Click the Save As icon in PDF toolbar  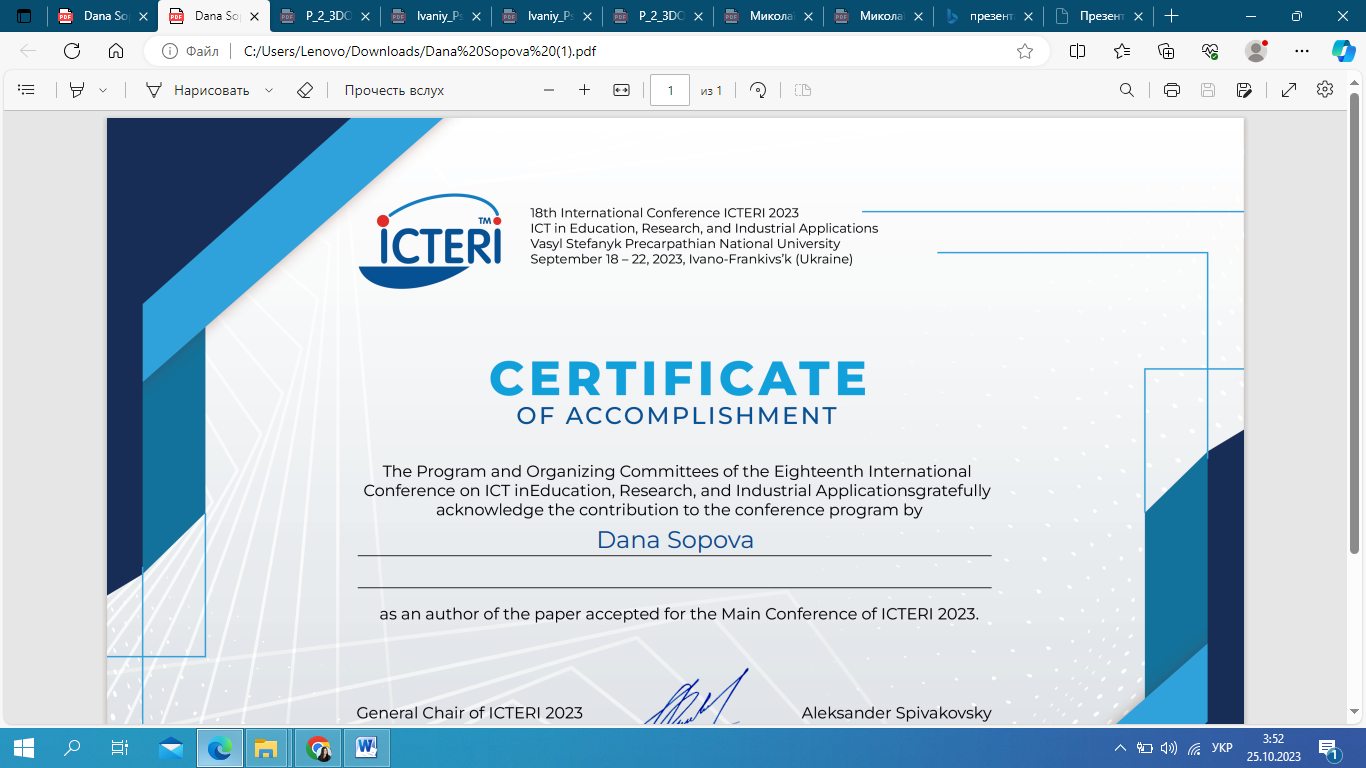coord(1244,90)
